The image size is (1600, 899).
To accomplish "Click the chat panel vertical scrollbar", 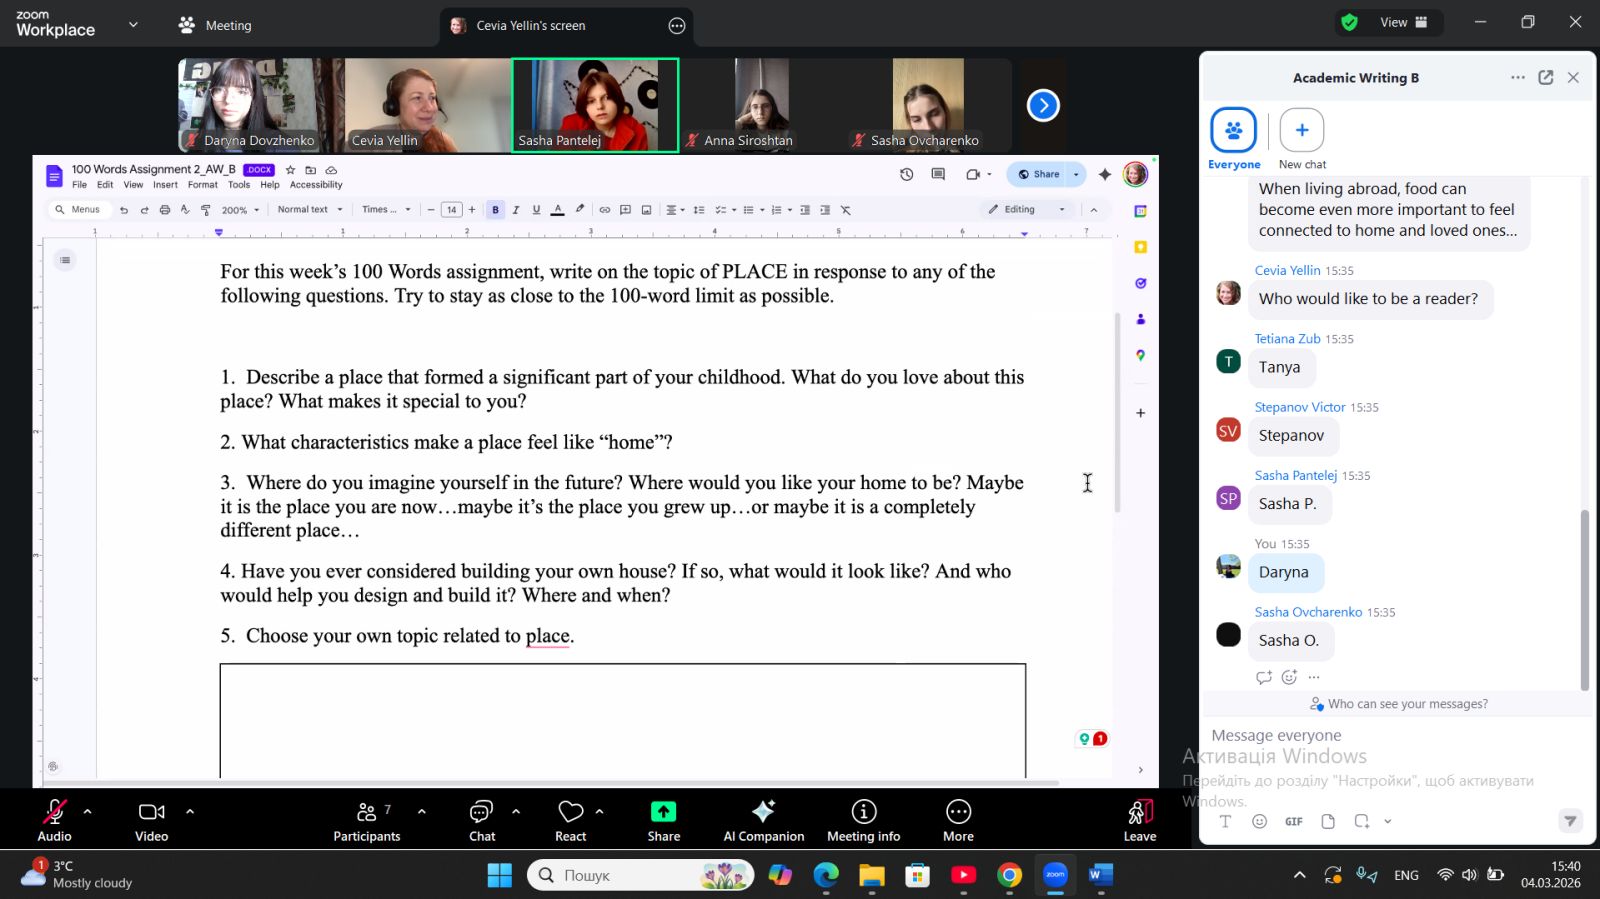I will click(x=1583, y=600).
